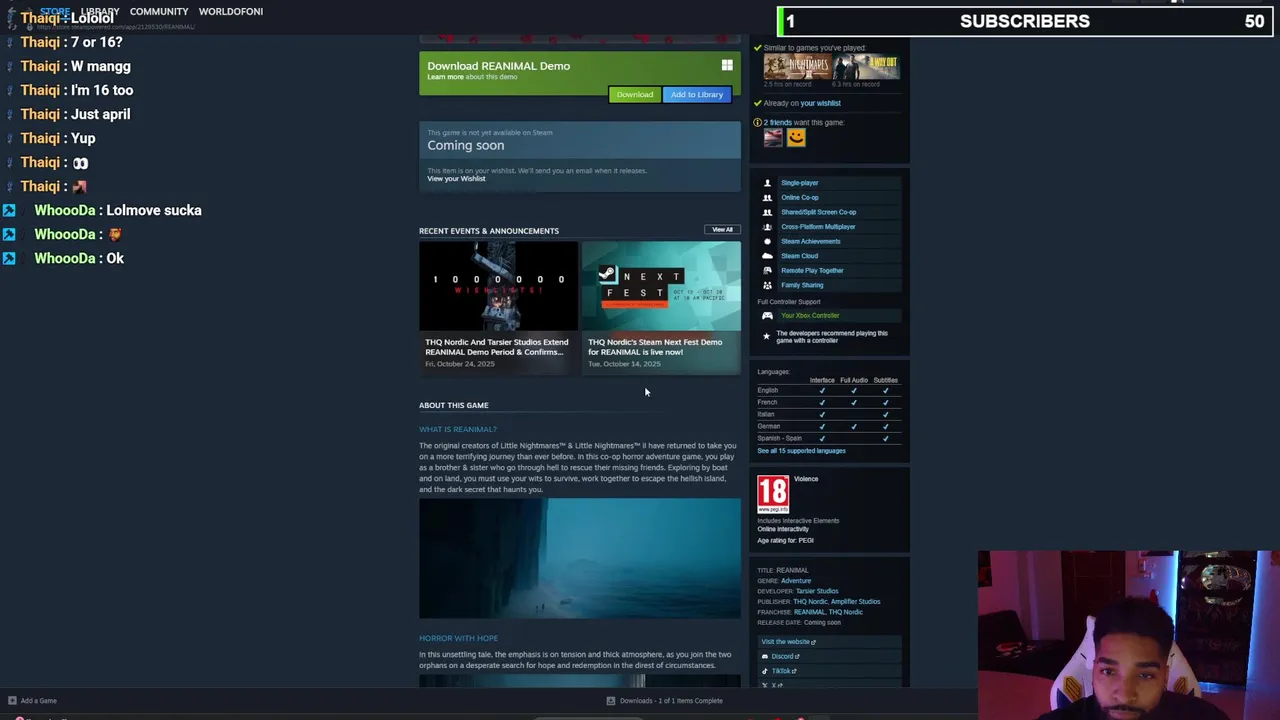This screenshot has height=720, width=1280.
Task: Click the Your Xbox Controller label
Action: coord(810,316)
